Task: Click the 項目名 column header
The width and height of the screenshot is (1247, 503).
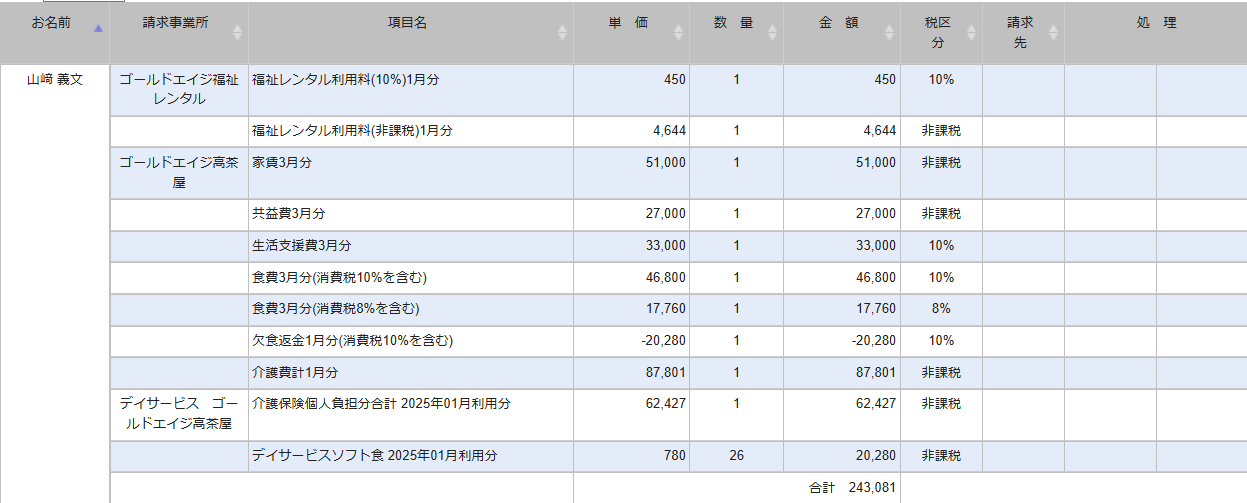Action: point(408,24)
